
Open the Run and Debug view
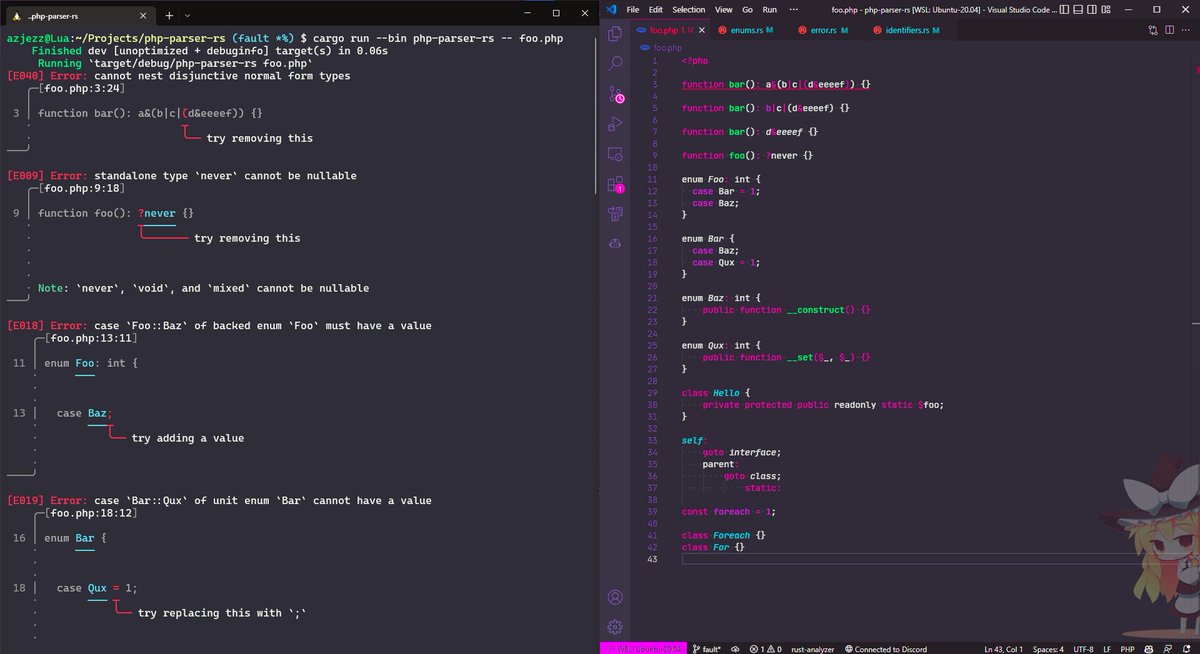(616, 124)
